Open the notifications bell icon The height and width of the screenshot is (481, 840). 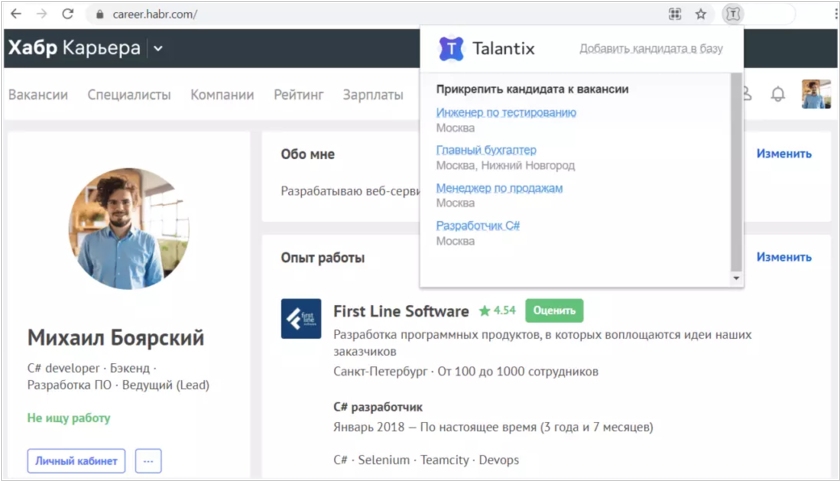[x=778, y=94]
